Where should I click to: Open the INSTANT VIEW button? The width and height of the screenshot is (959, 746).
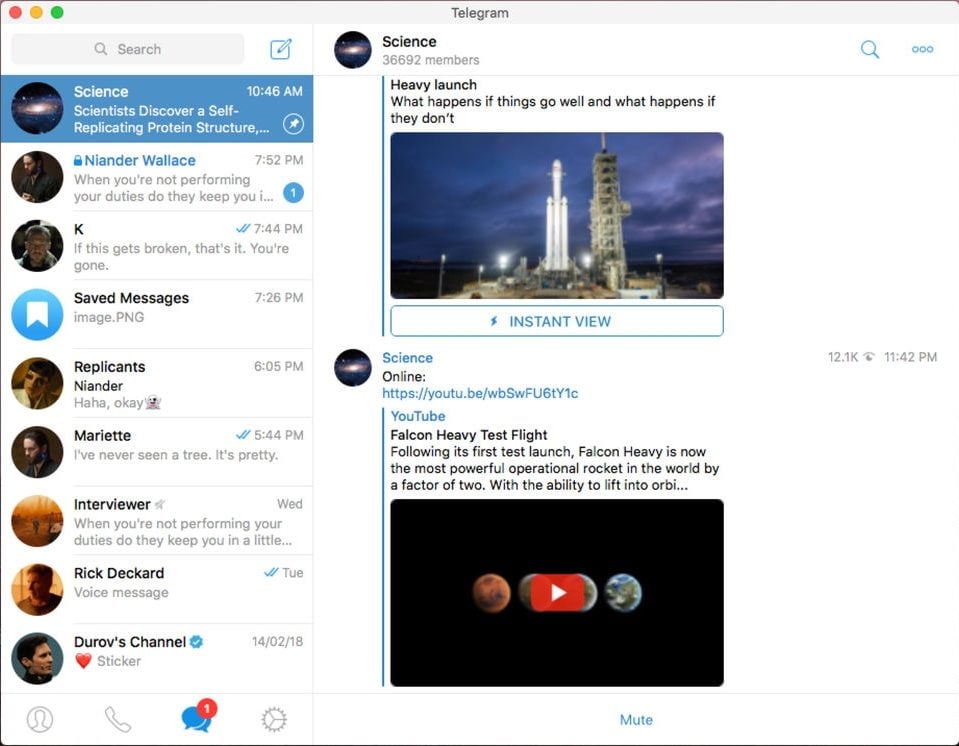coord(557,321)
